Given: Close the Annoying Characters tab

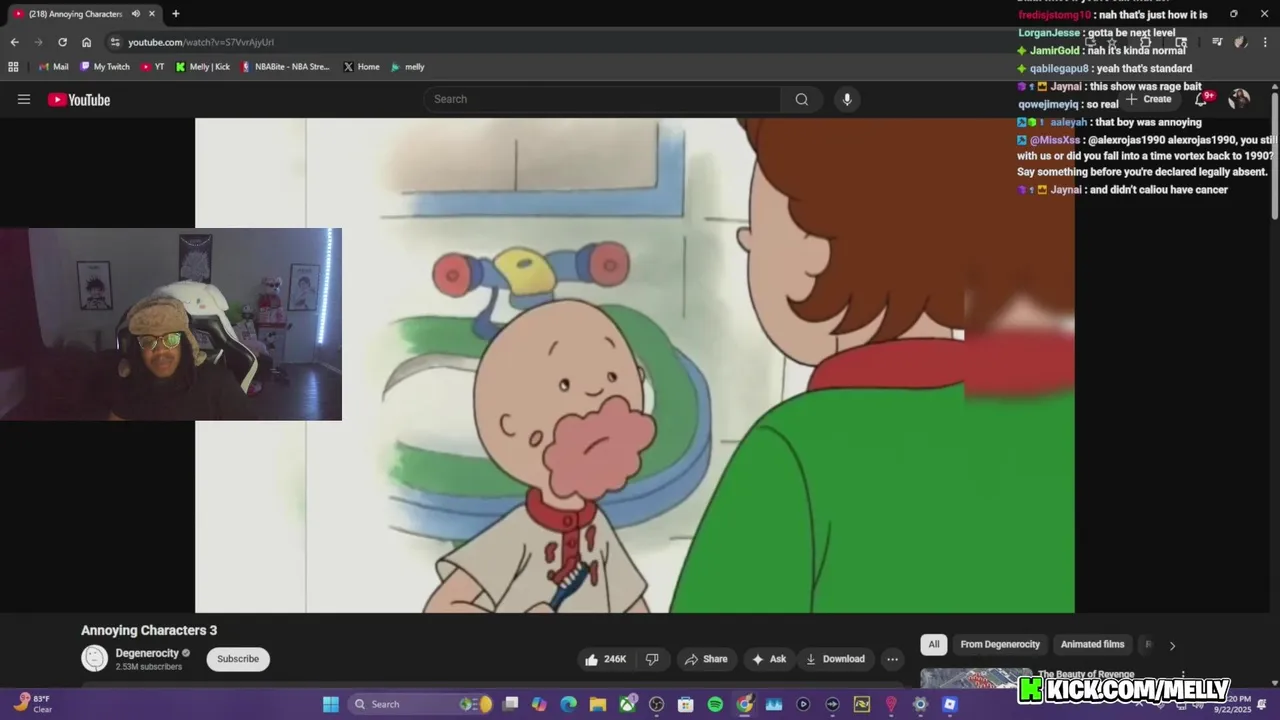Looking at the screenshot, I should 154,14.
